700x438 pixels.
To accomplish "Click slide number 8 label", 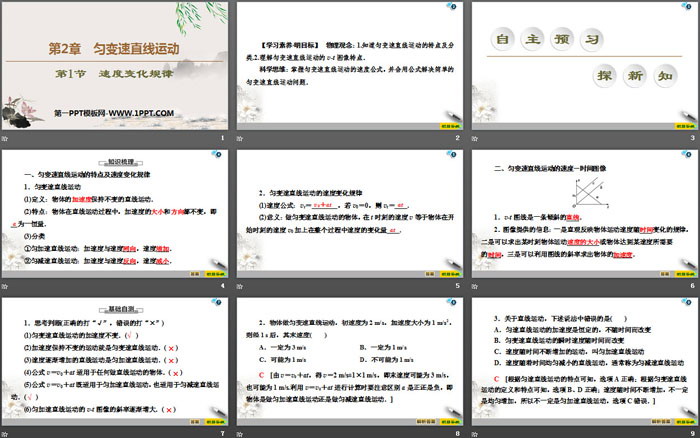I will pos(458,434).
